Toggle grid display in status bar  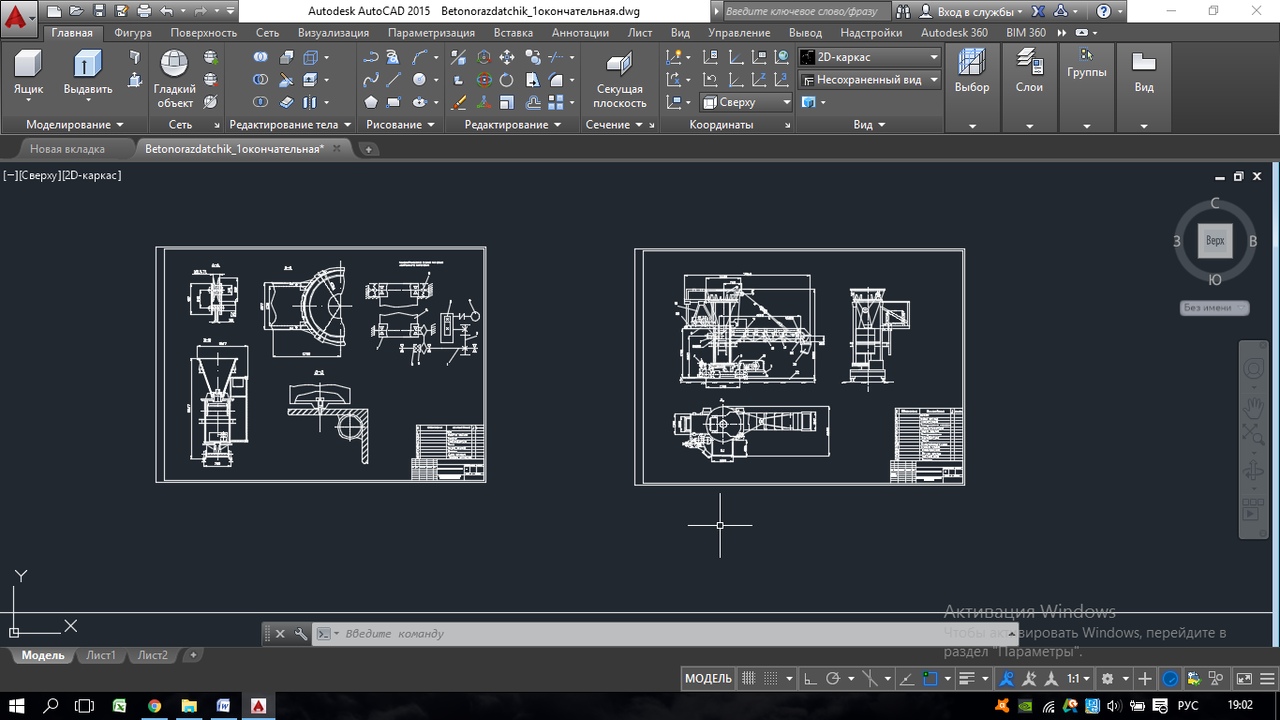(749, 678)
